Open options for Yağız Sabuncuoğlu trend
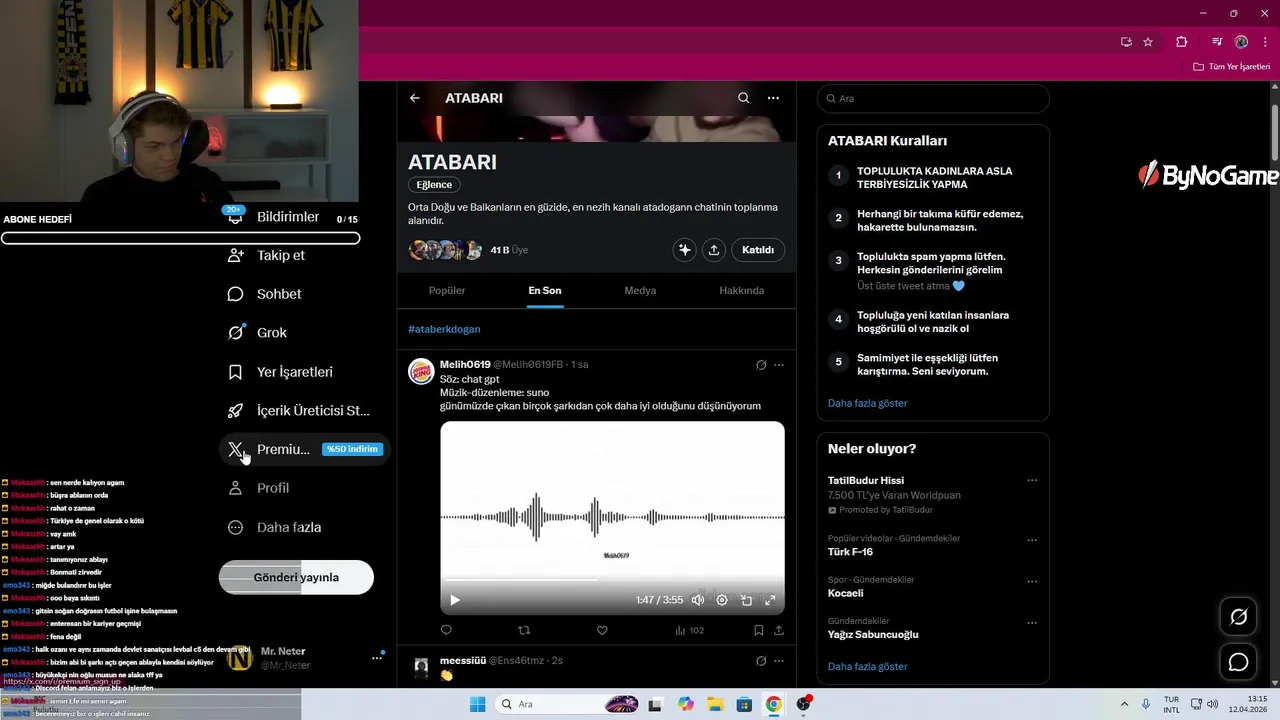The height and width of the screenshot is (720, 1280). [1032, 622]
